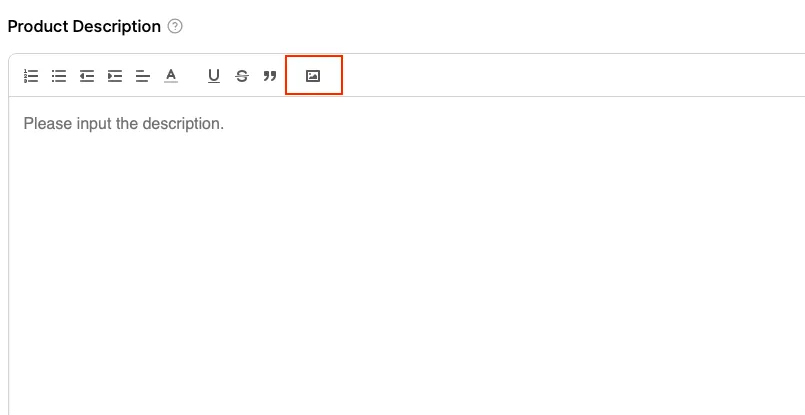Click the Product Description heading label
The width and height of the screenshot is (805, 415).
coord(84,26)
